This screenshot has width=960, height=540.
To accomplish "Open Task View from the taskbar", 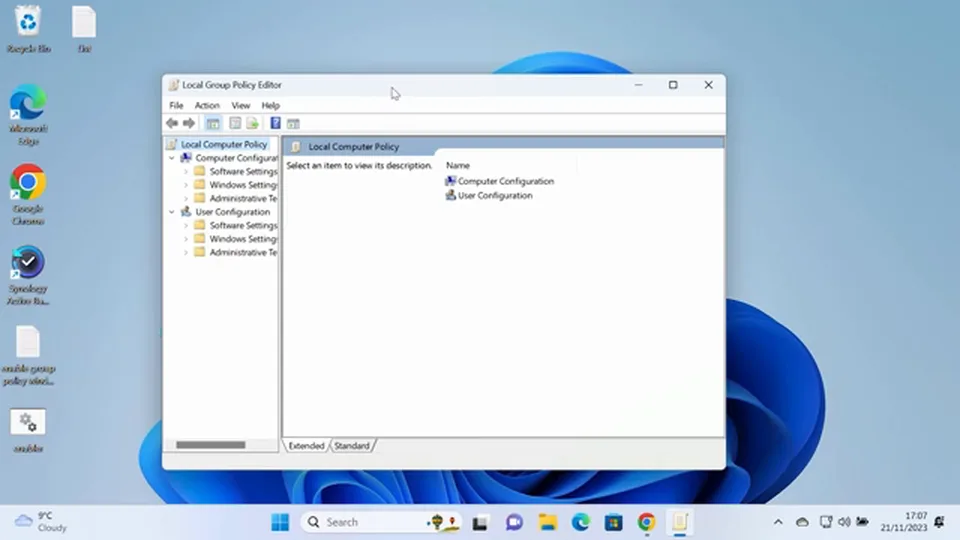I will (480, 522).
